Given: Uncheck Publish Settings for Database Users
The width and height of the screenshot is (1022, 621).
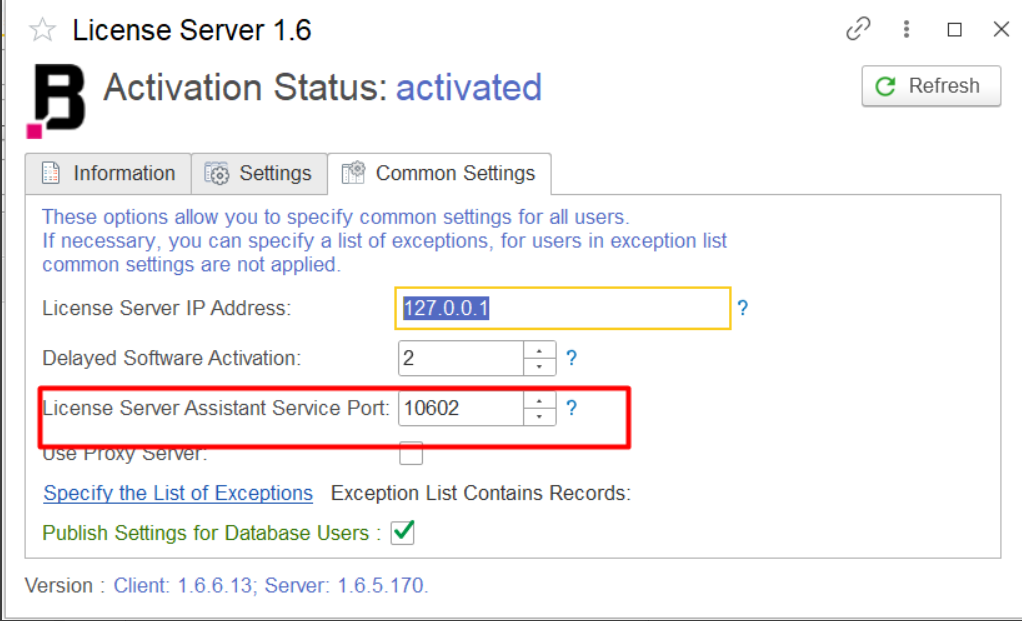Looking at the screenshot, I should [402, 533].
